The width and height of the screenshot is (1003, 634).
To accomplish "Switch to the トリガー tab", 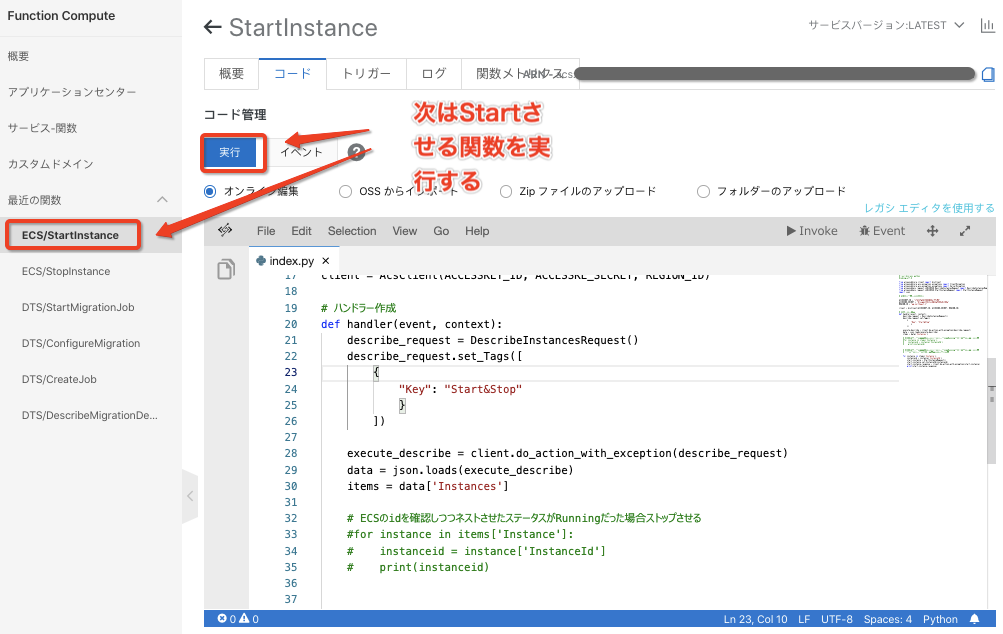I will [366, 74].
